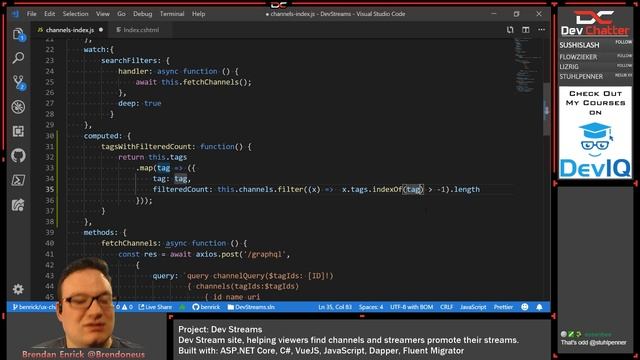The width and height of the screenshot is (640, 360).
Task: Open the Edit menu
Action: pos(49,13)
